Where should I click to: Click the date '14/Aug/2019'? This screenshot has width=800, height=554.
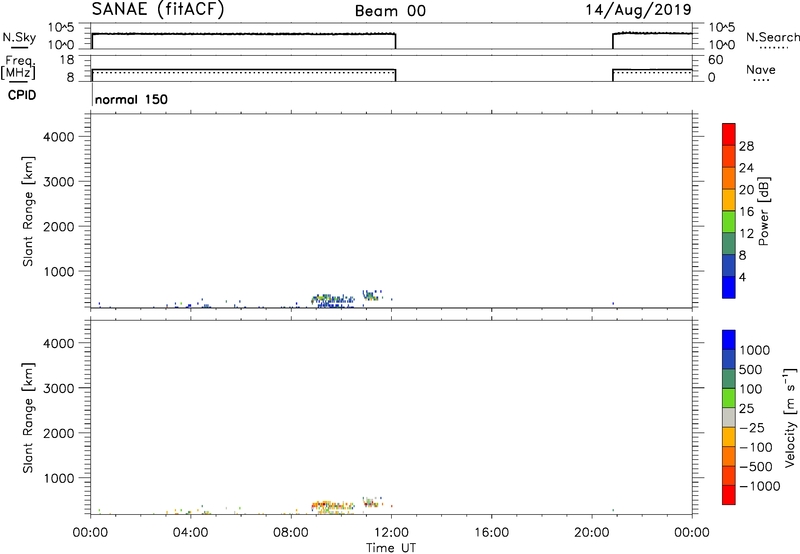638,10
